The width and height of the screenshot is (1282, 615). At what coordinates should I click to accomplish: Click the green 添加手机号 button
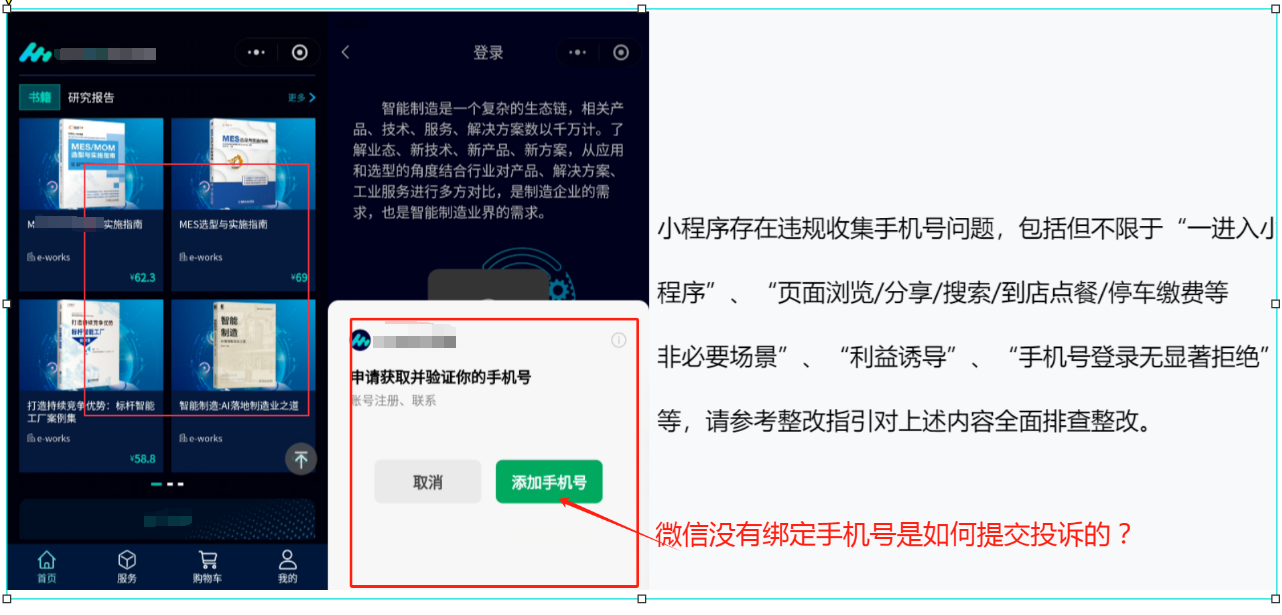[x=549, y=482]
